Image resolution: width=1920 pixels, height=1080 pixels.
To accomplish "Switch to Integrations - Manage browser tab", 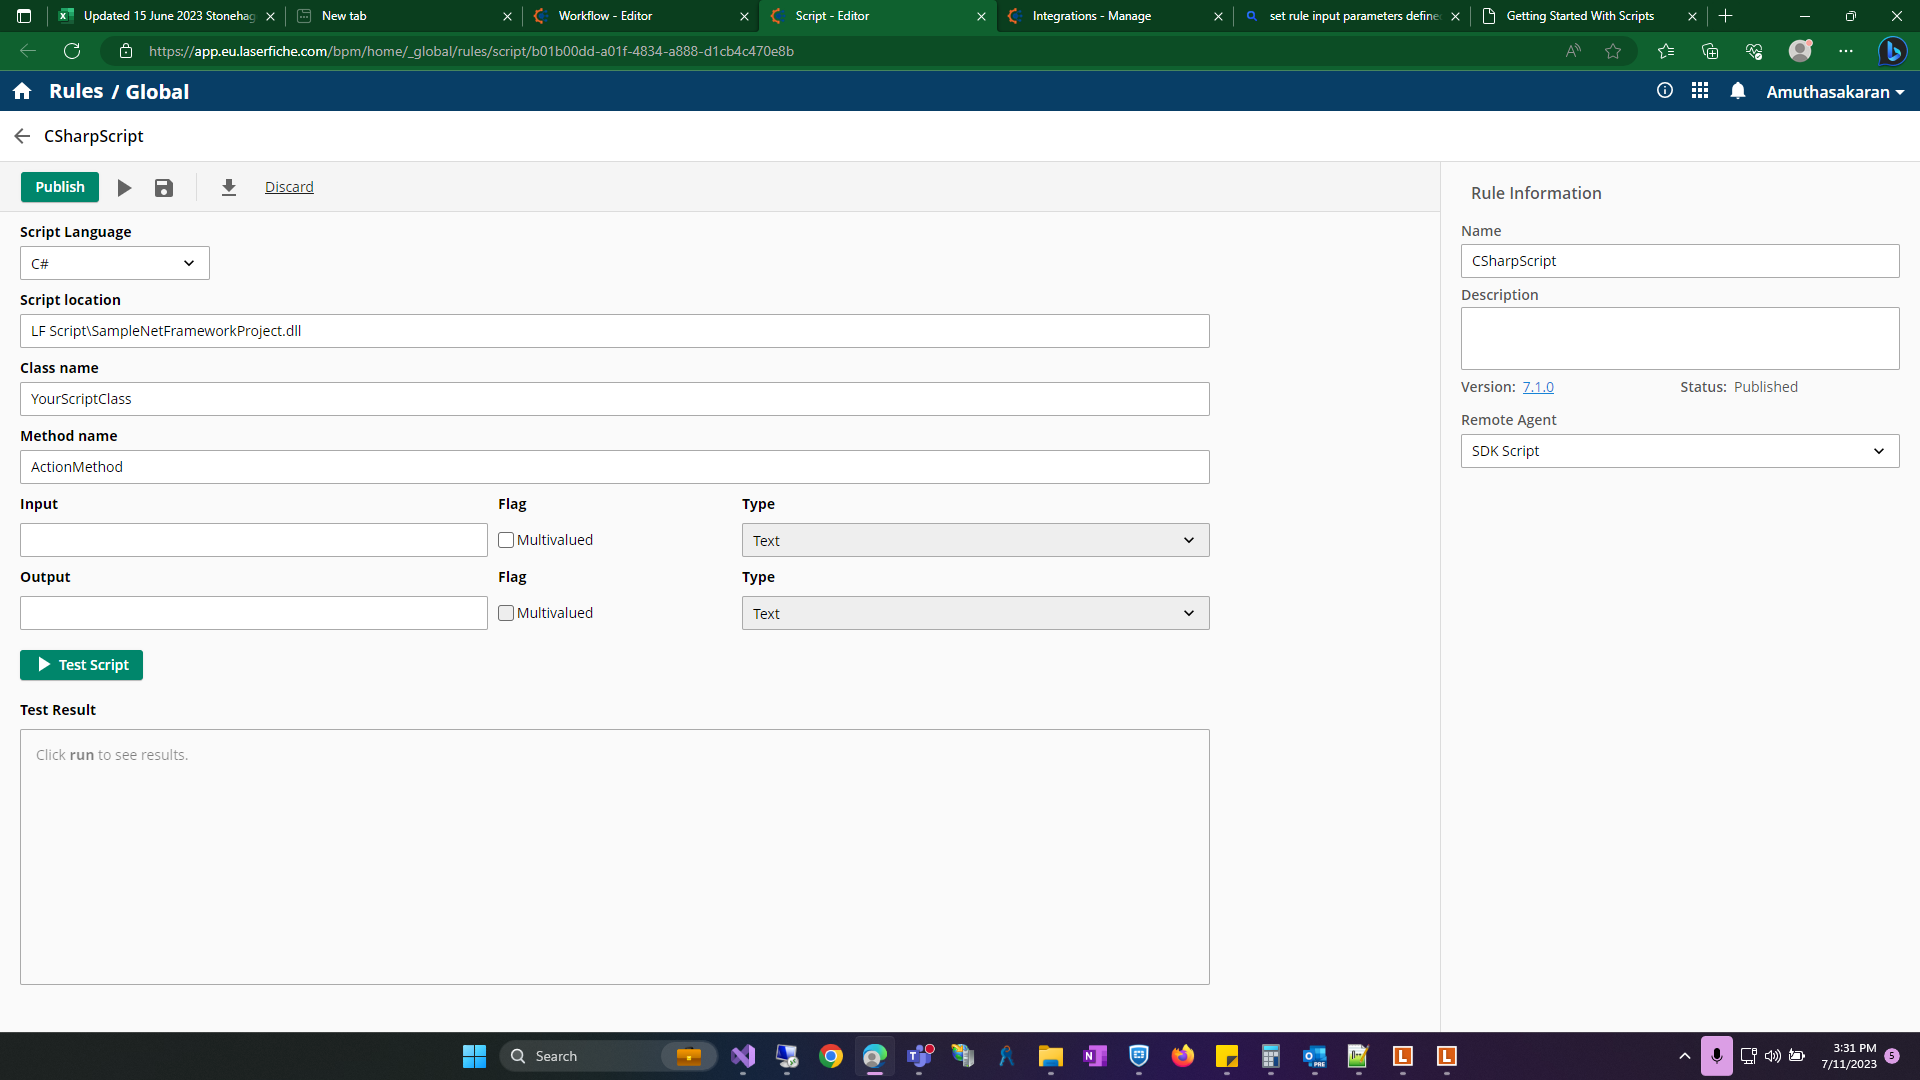I will pyautogui.click(x=1091, y=16).
